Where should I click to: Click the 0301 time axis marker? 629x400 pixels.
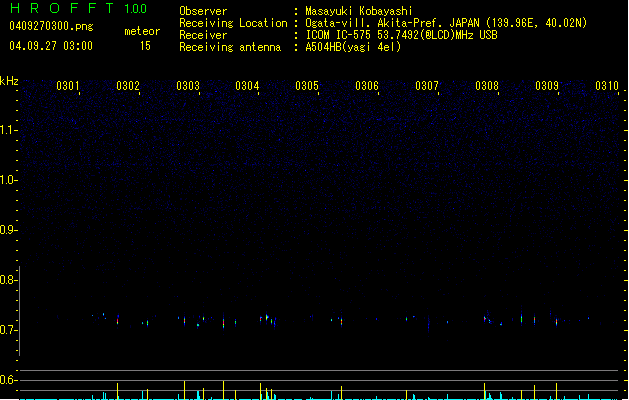(68, 85)
